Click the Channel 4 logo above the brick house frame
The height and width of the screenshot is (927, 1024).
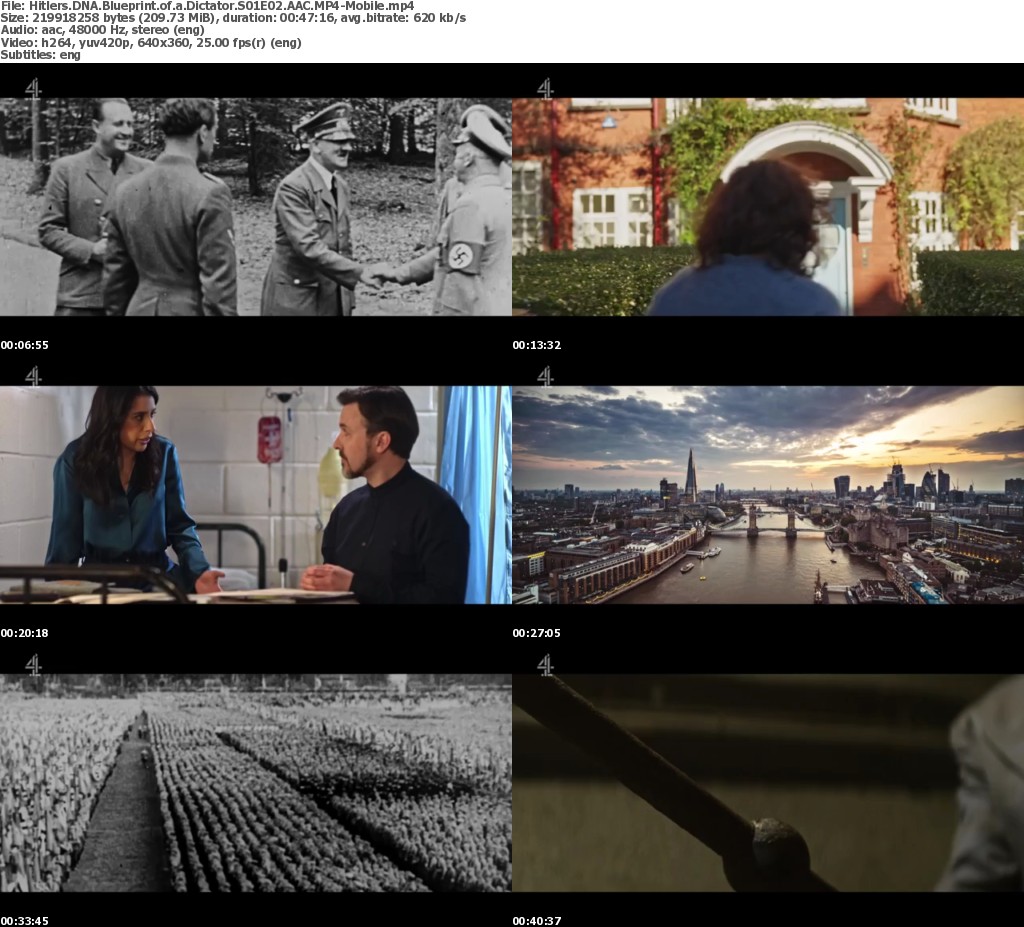(x=545, y=88)
